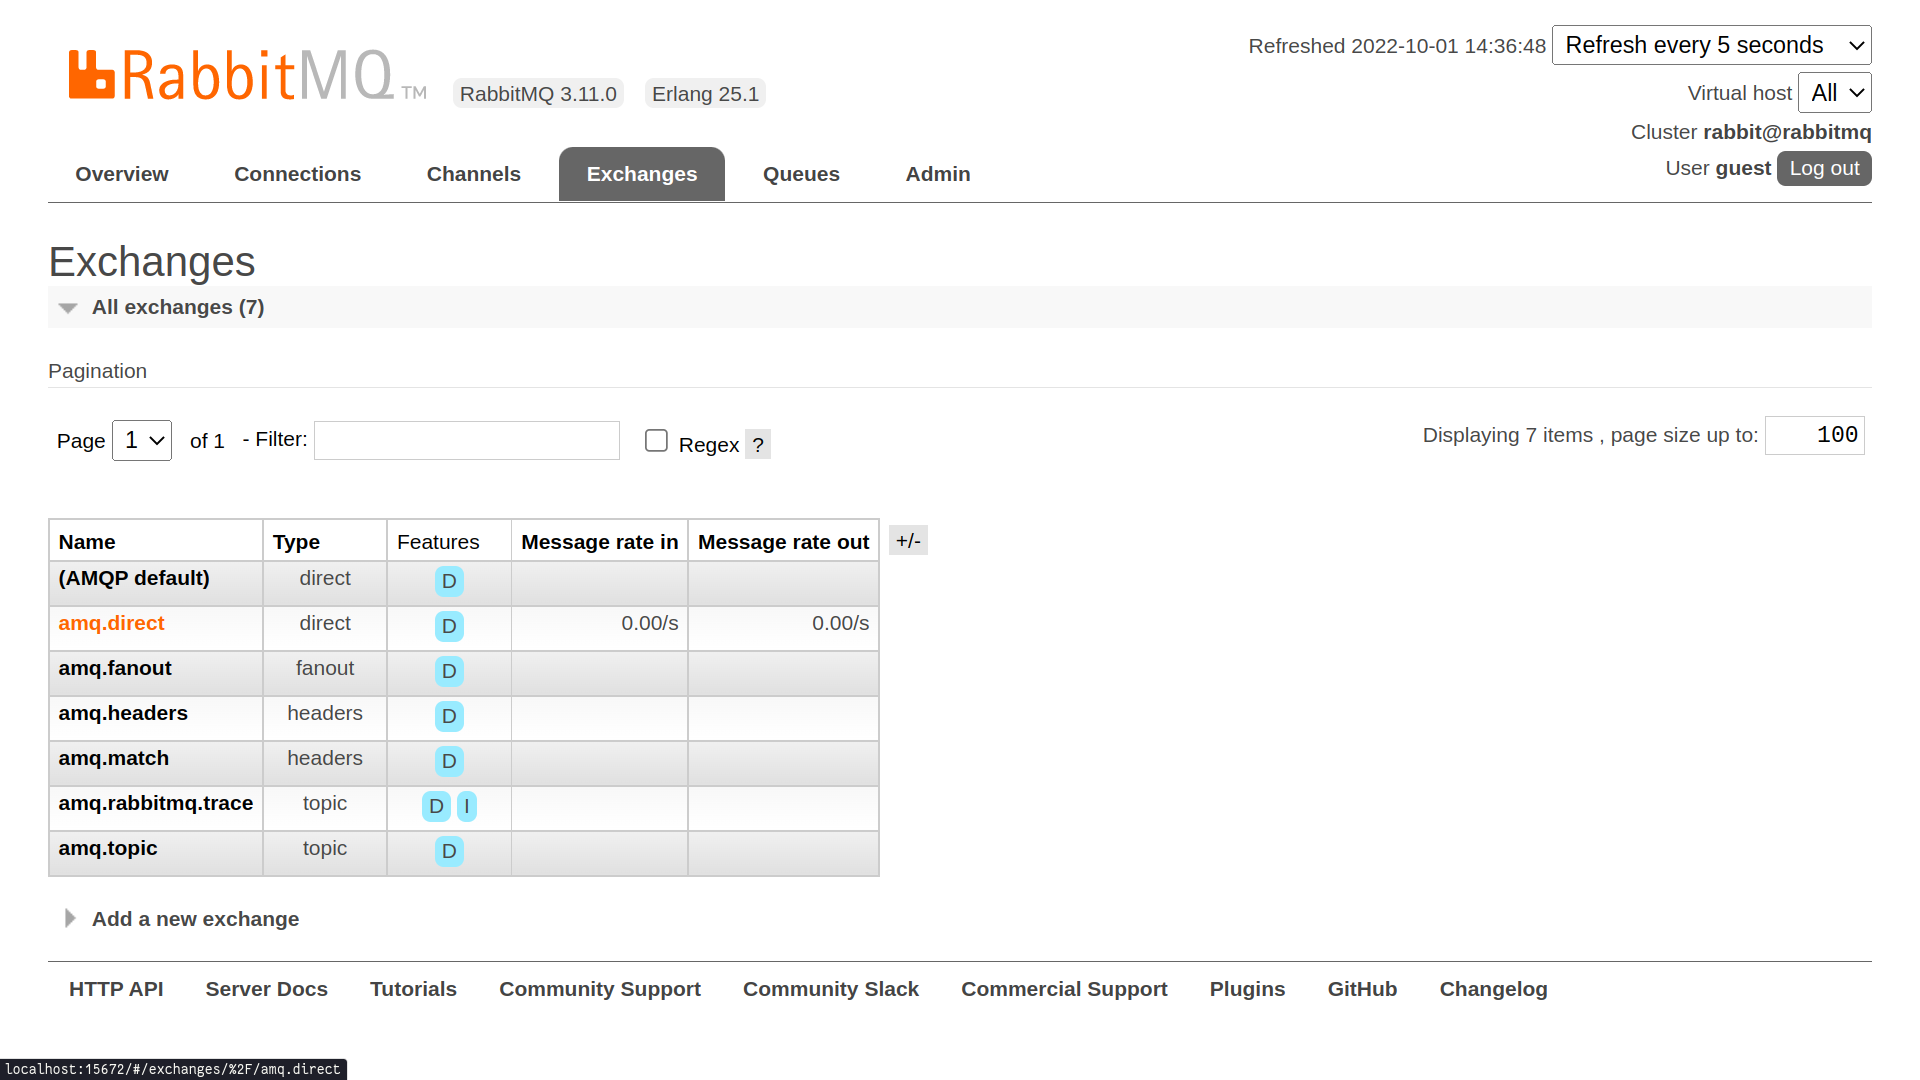Click the I (internal) badge for amq.rabbitmq.trace
This screenshot has height=1080, width=1920.
[466, 806]
